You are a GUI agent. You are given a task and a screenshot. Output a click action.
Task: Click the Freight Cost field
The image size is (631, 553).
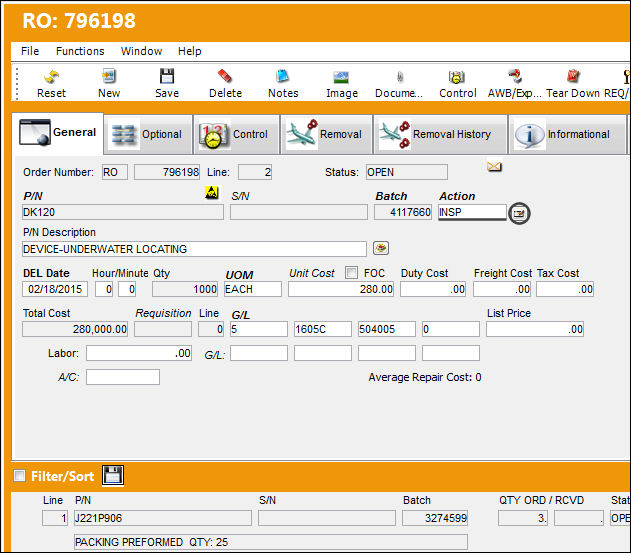point(502,289)
